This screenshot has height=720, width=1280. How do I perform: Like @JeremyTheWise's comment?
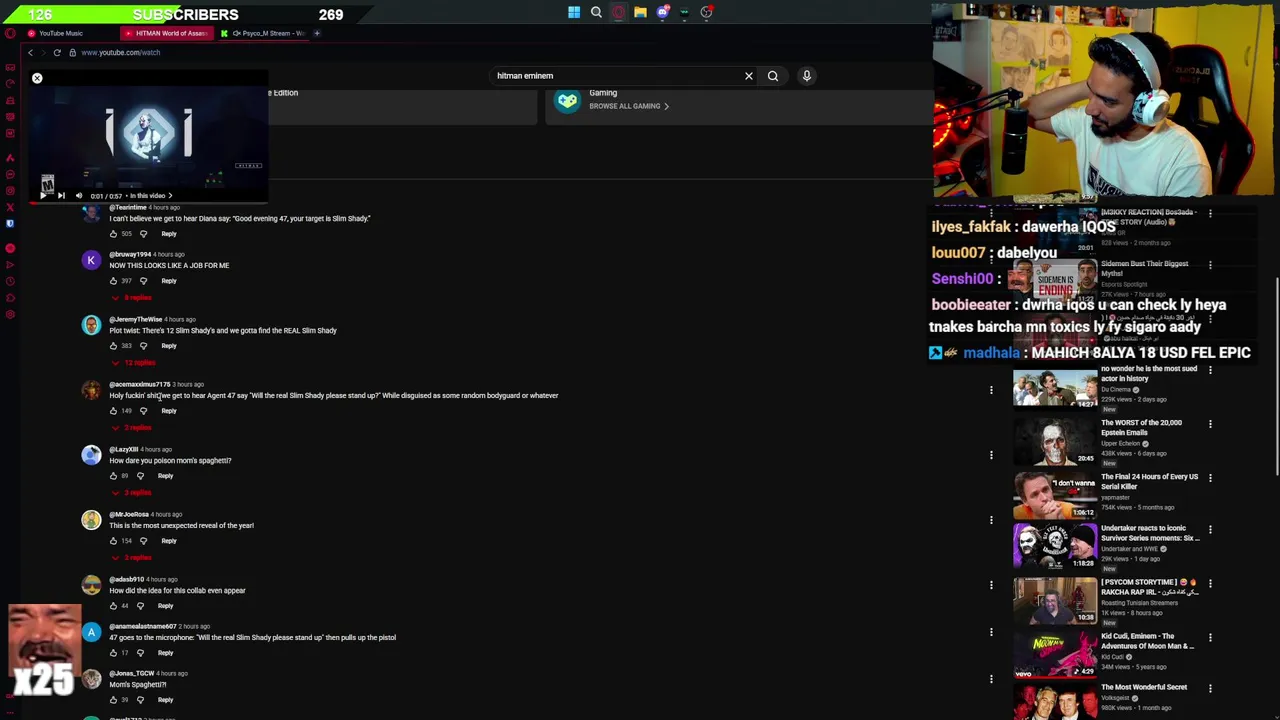113,346
